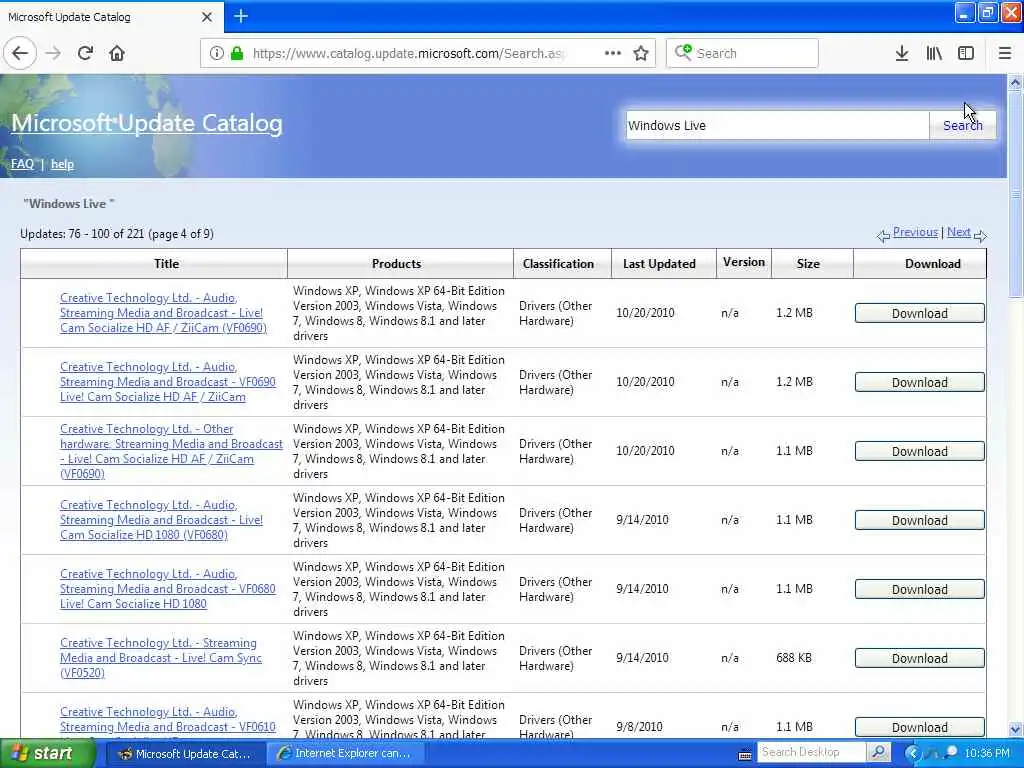The height and width of the screenshot is (768, 1024).
Task: Go to Previous results page
Action: [x=915, y=232]
